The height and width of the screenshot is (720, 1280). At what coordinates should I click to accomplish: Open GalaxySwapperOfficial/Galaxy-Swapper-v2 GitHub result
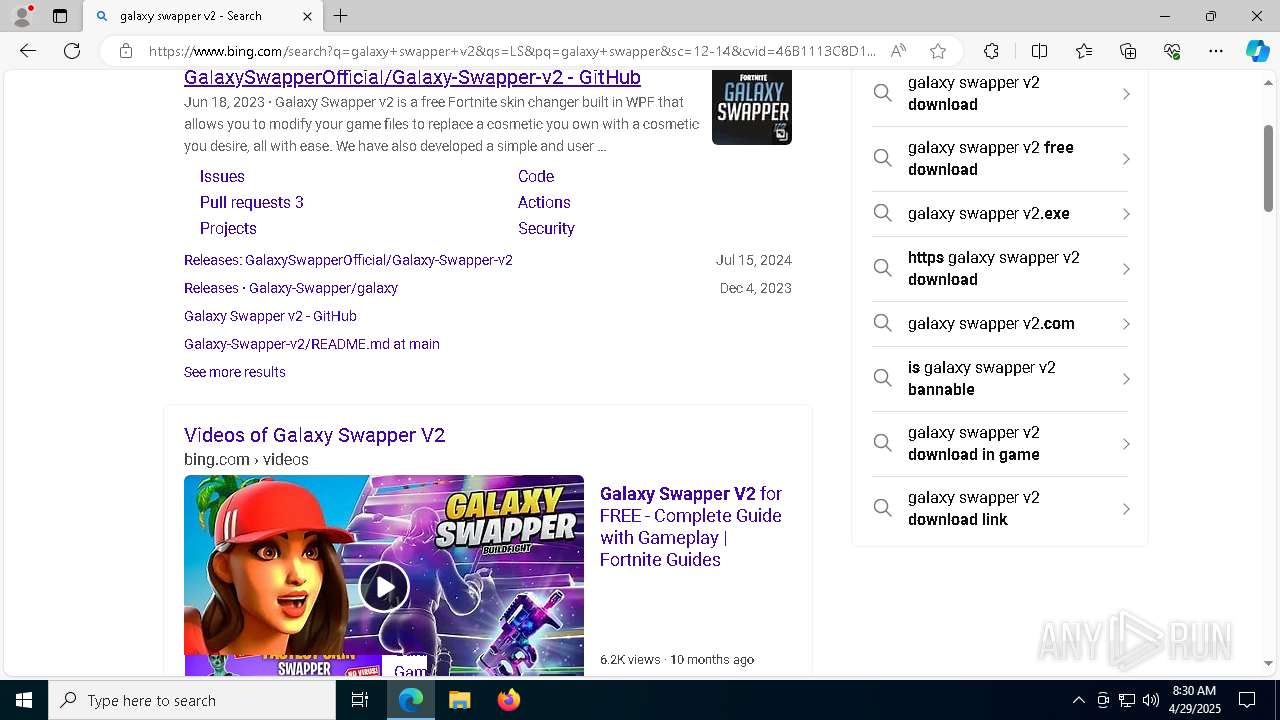(412, 77)
